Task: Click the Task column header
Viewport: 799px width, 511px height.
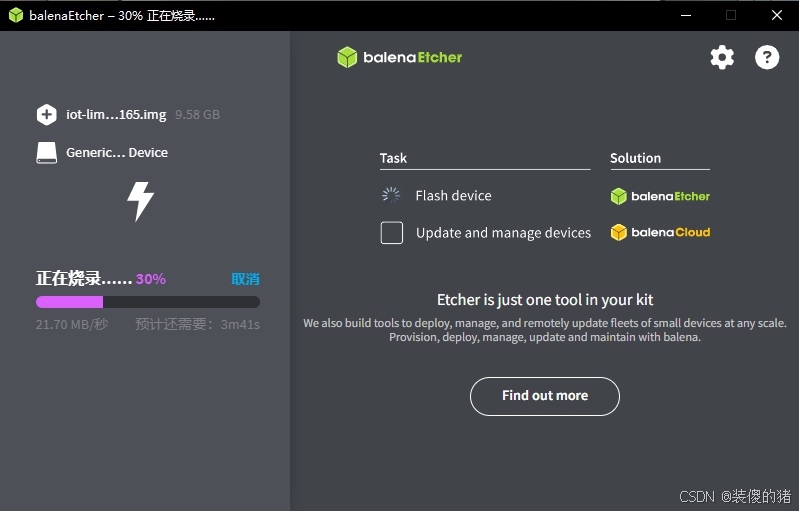Action: pyautogui.click(x=393, y=158)
